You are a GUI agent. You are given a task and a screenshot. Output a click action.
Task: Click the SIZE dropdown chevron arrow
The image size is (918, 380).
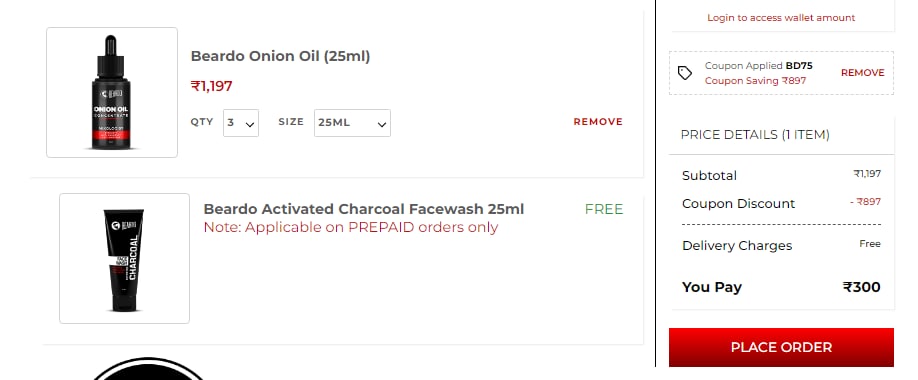pos(382,124)
